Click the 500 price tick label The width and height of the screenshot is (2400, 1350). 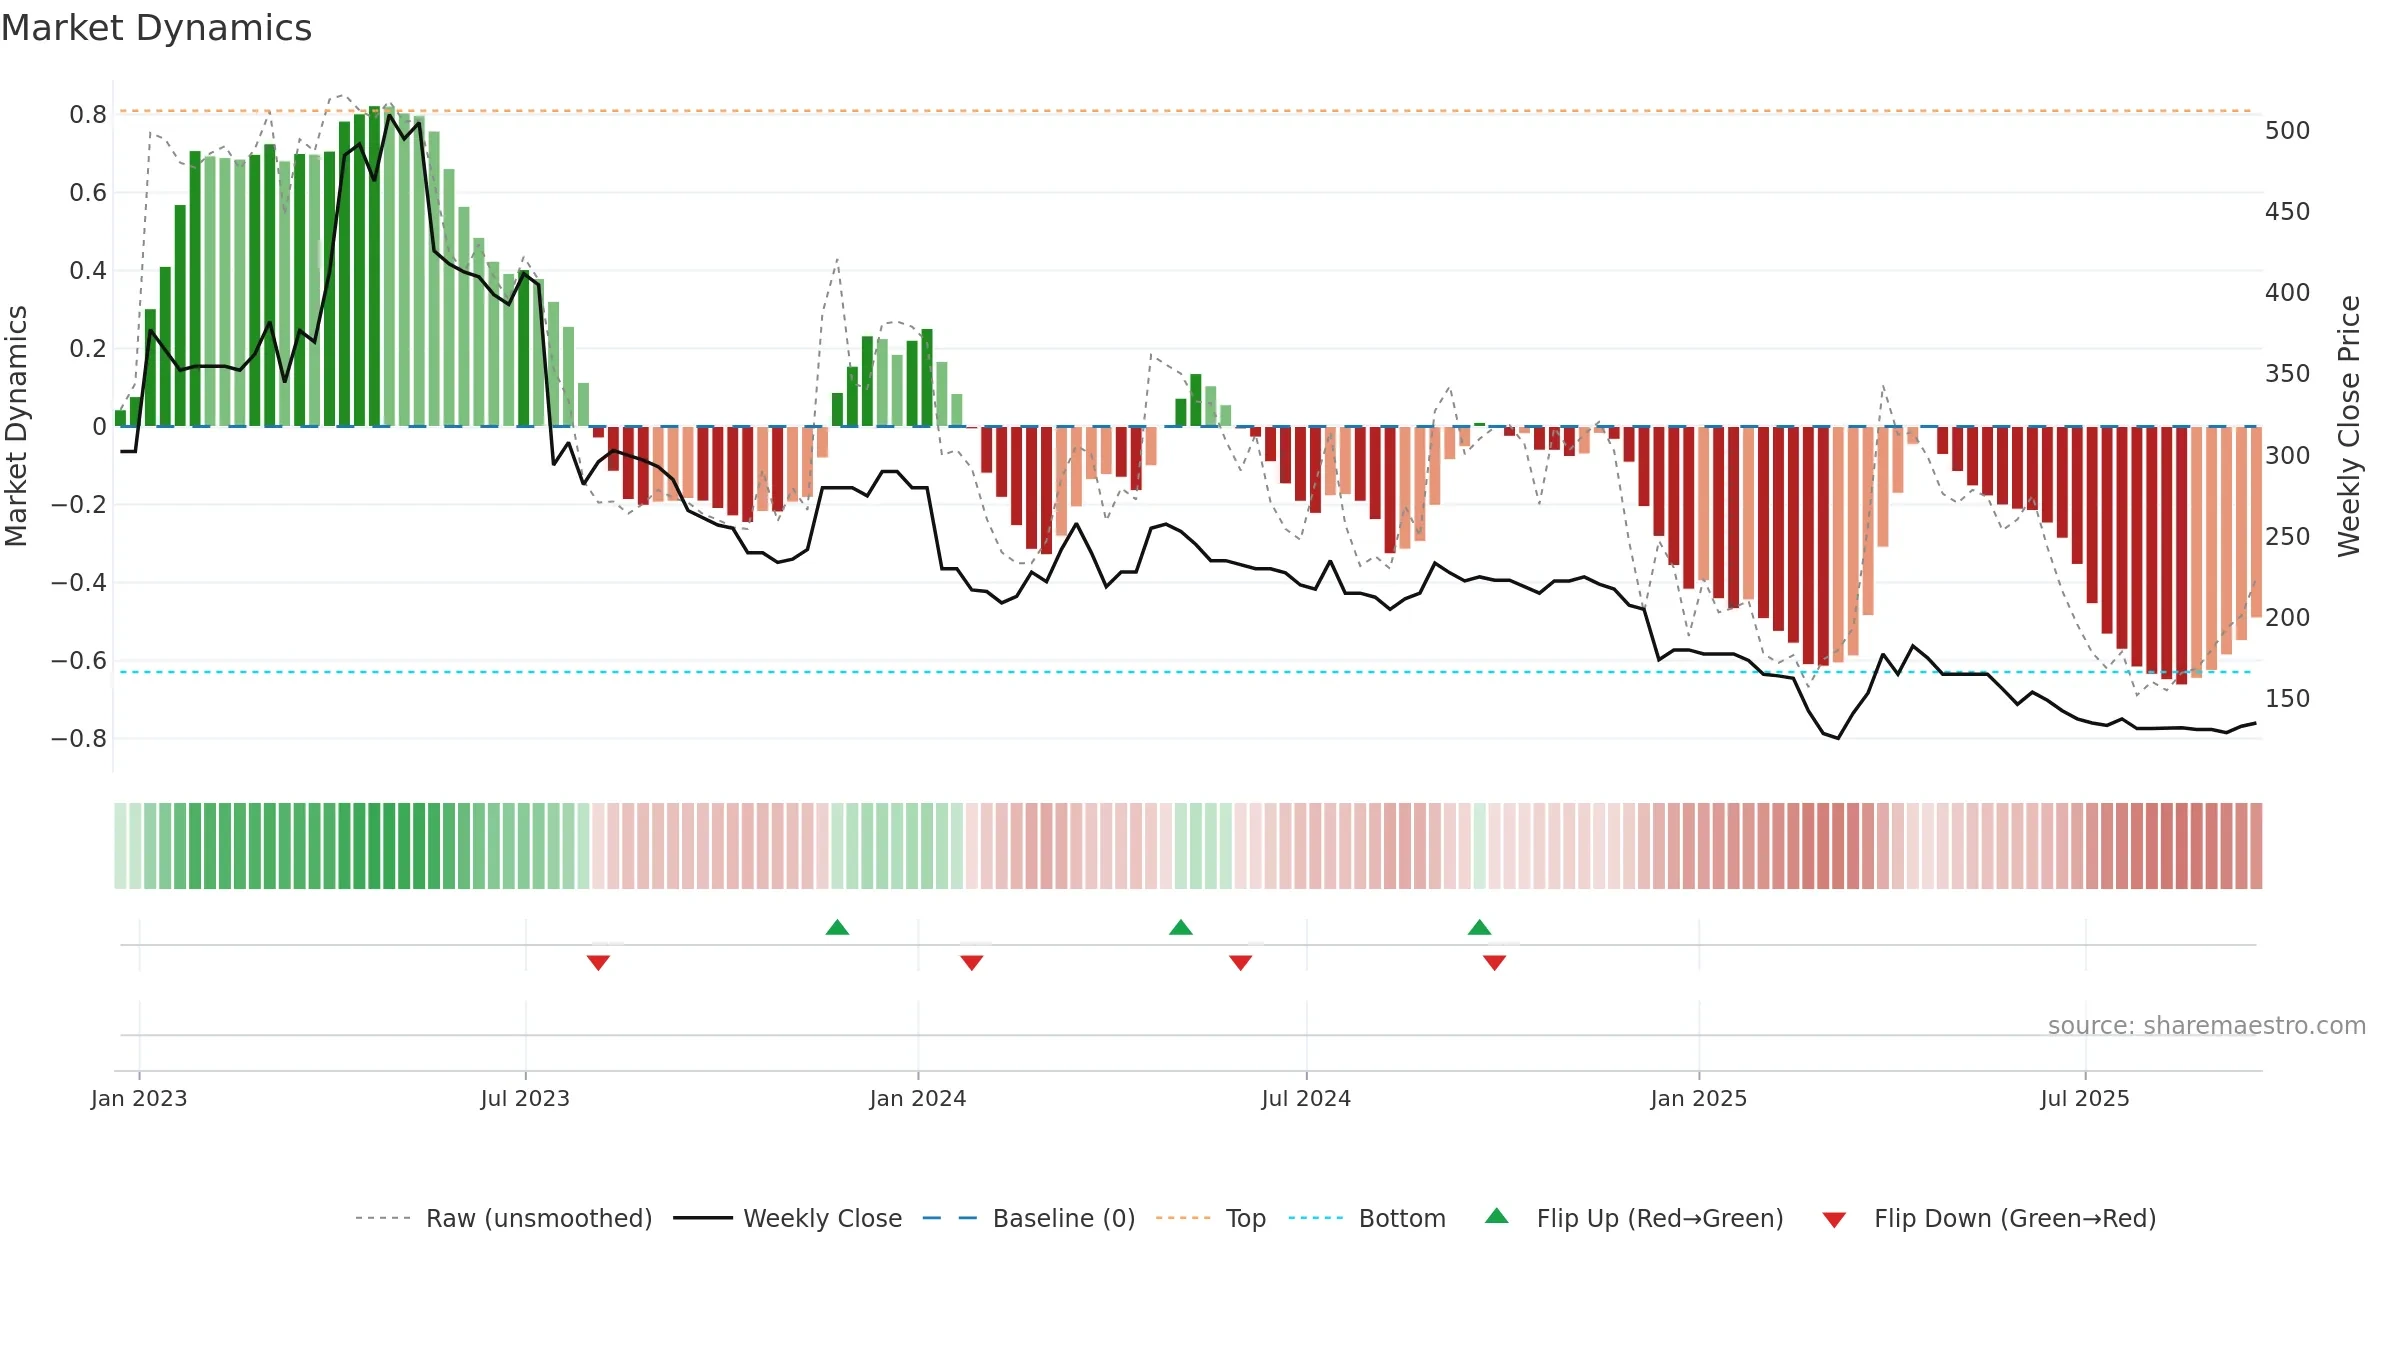coord(2287,130)
